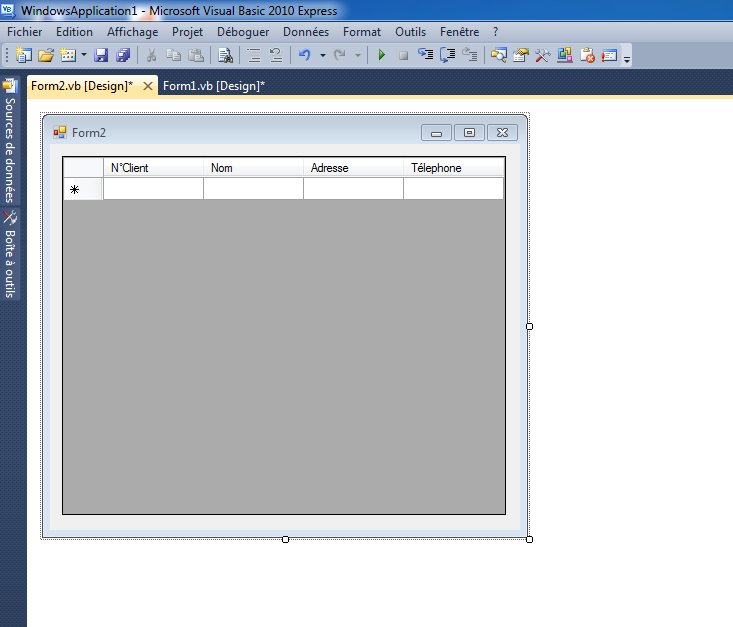Open the Fichier menu

(x=25, y=32)
